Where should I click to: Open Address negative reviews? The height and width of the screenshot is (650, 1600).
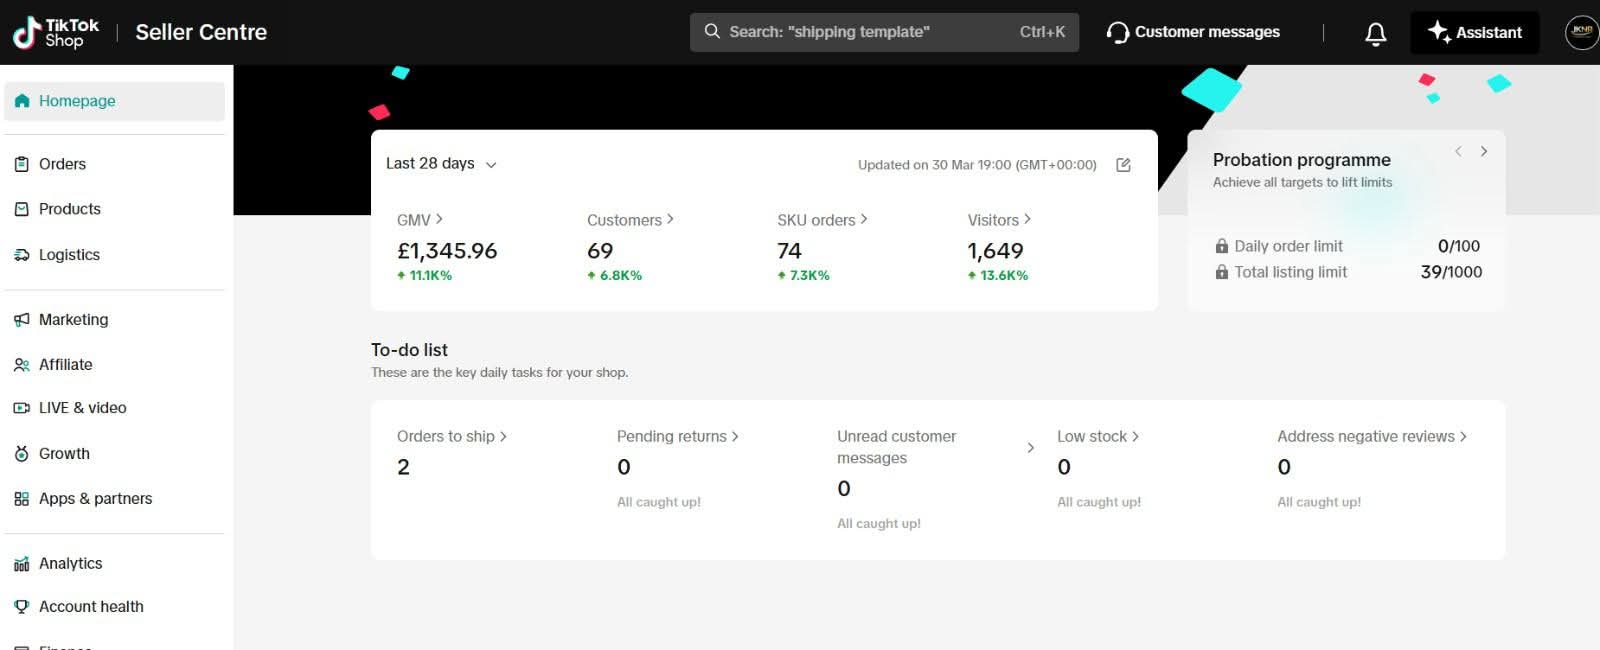(1372, 437)
